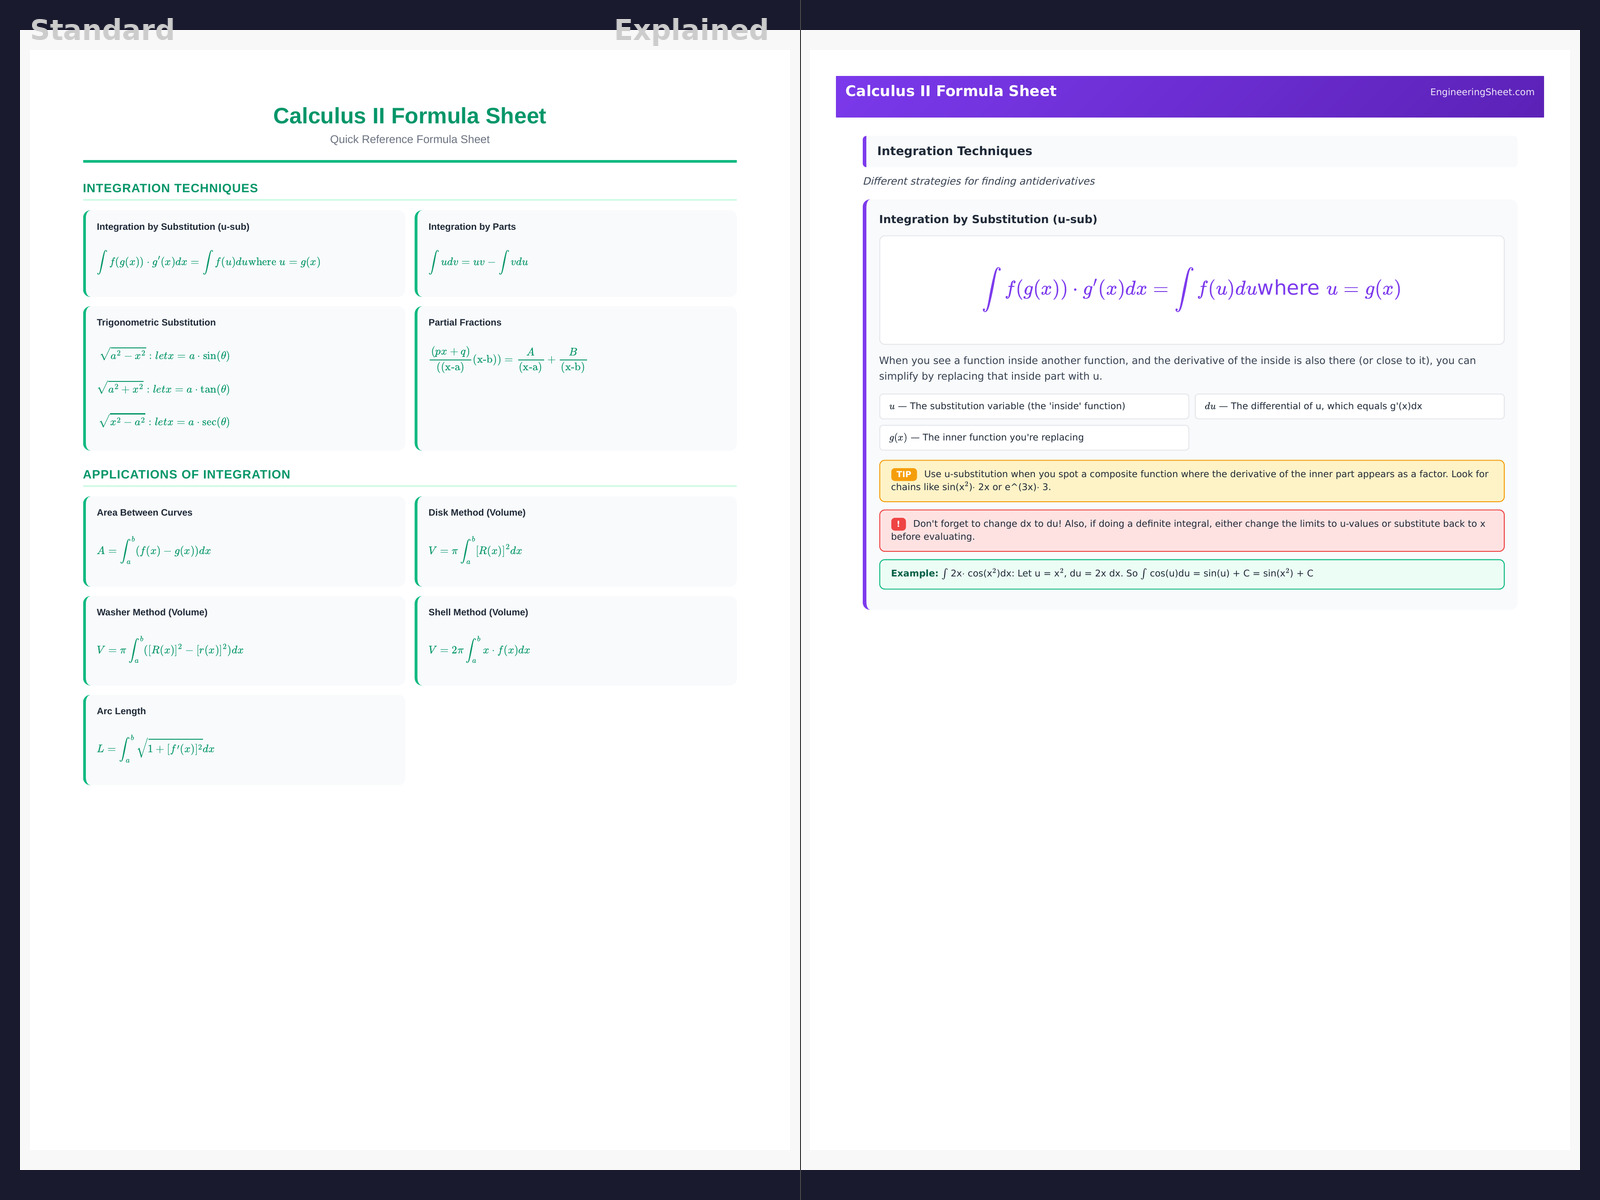The width and height of the screenshot is (1600, 1200).
Task: Click the du differential definition box
Action: point(1349,406)
